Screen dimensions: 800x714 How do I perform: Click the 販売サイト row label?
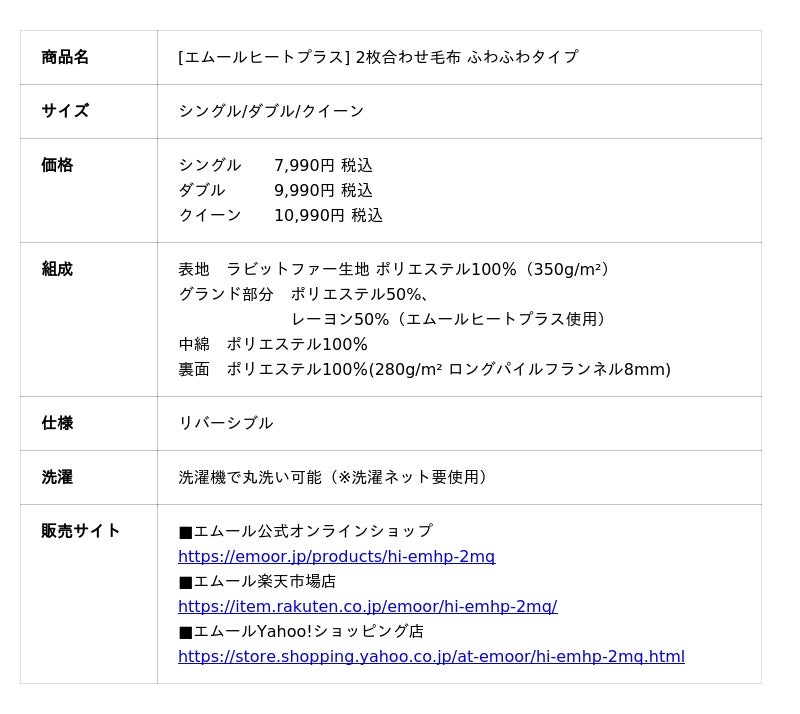(81, 531)
